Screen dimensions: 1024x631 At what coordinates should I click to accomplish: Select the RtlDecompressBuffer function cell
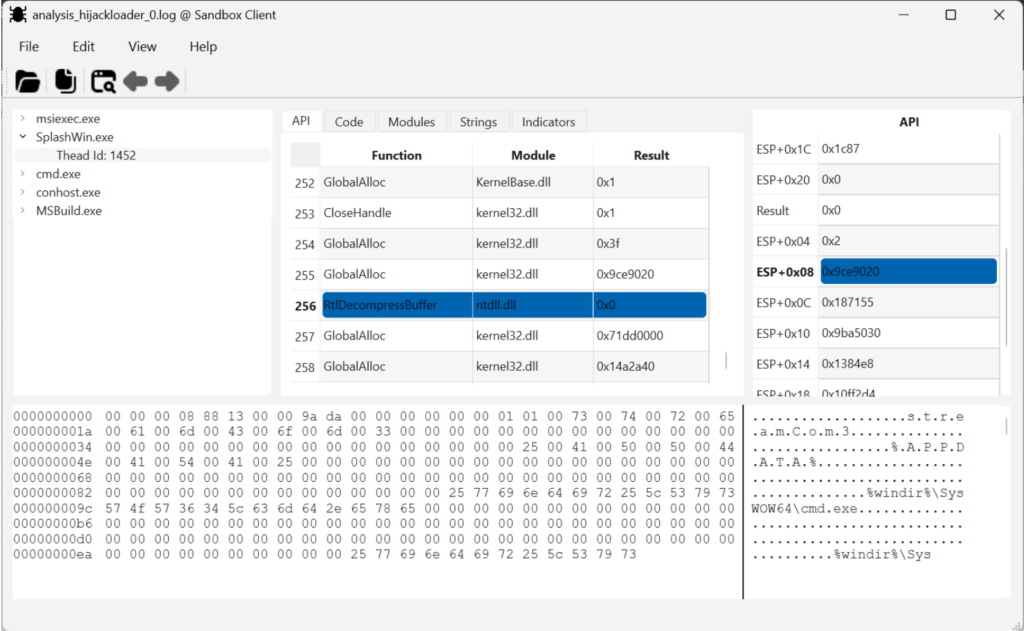click(396, 305)
